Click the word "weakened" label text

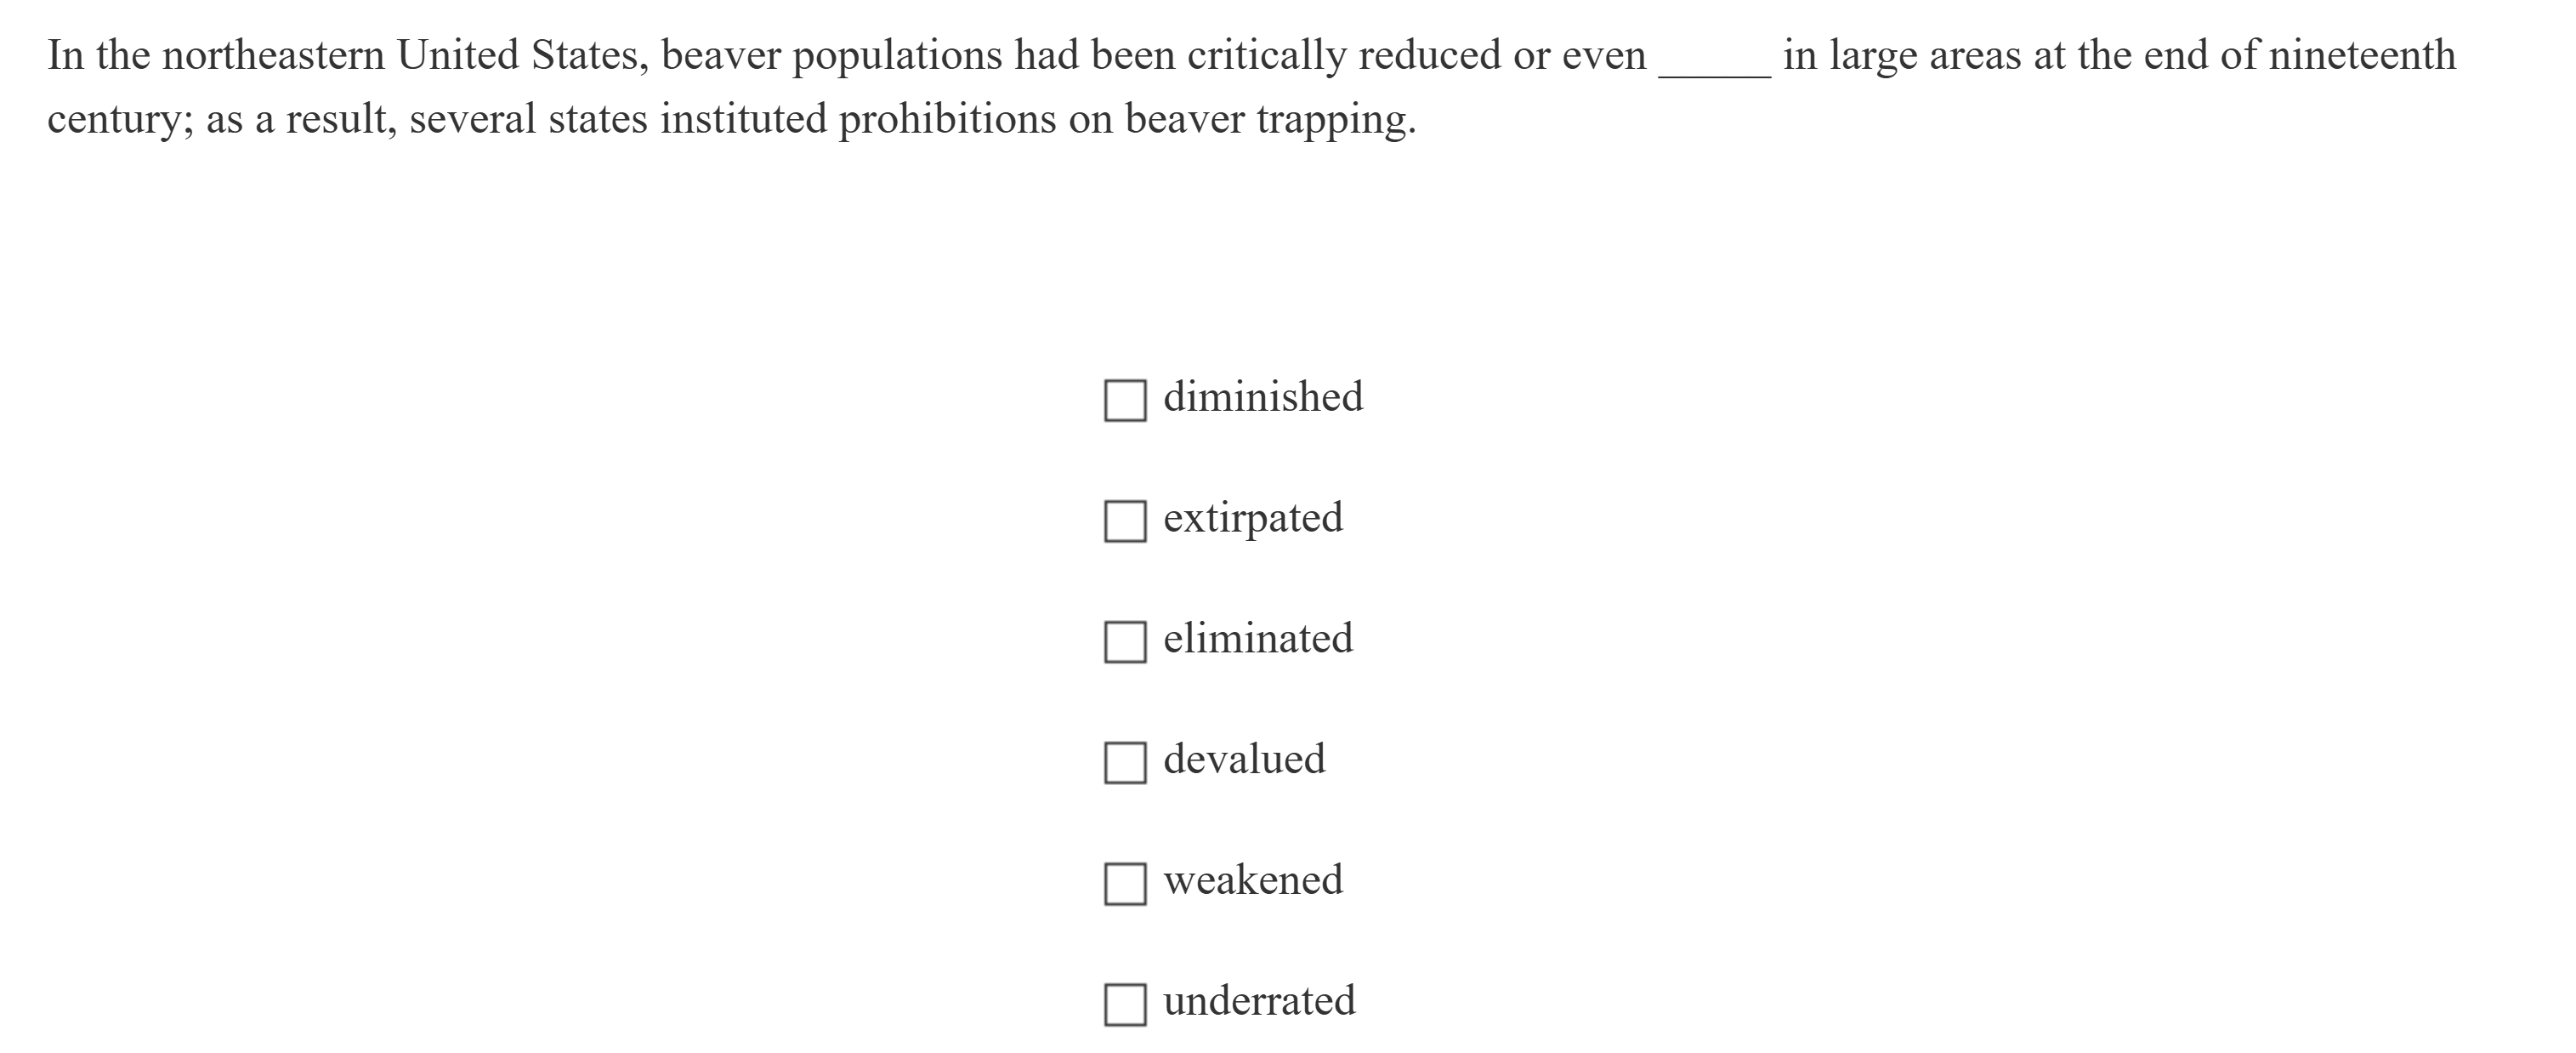click(x=1253, y=881)
